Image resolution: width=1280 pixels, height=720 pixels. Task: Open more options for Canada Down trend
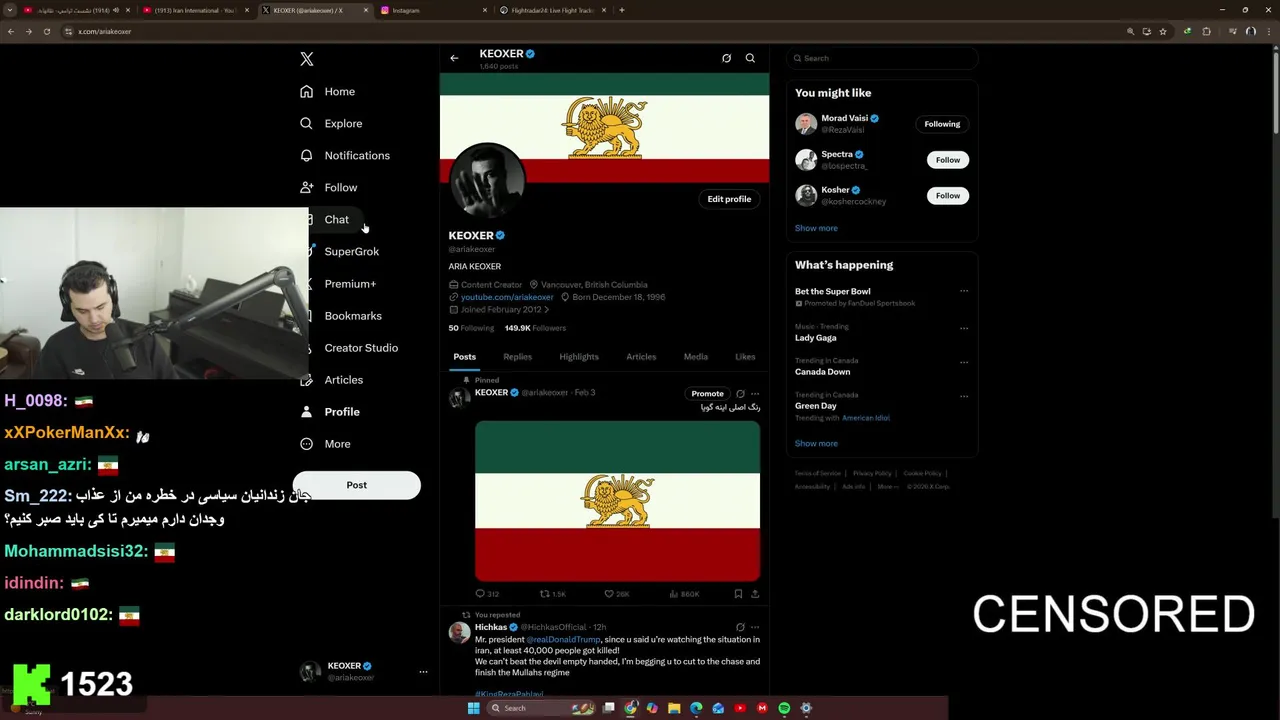[964, 361]
